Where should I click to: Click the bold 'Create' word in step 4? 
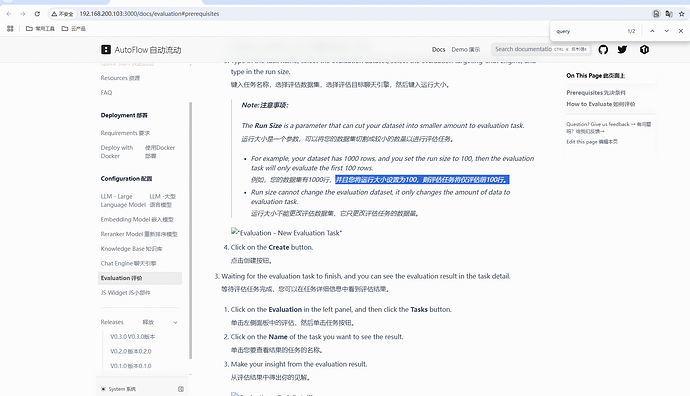point(279,247)
